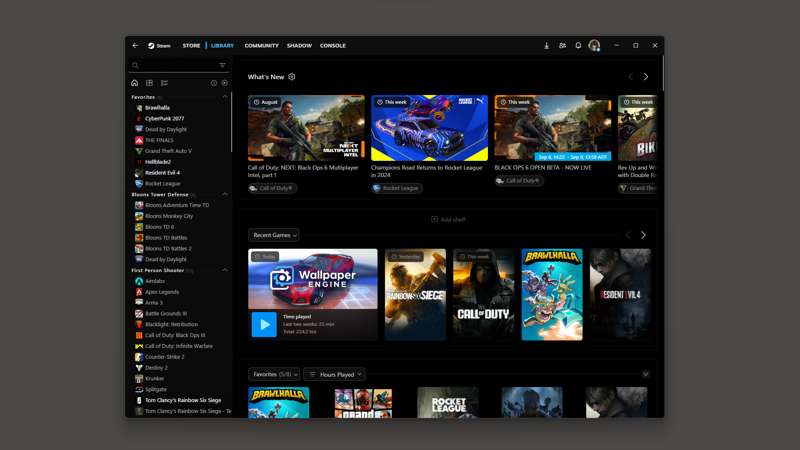Image resolution: width=800 pixels, height=450 pixels.
Task: Open the friends icon in top bar
Action: coord(562,45)
